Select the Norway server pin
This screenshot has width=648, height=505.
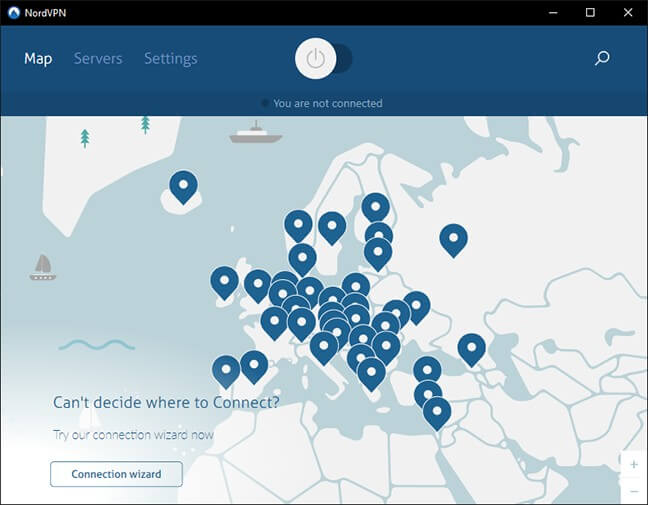coord(298,226)
